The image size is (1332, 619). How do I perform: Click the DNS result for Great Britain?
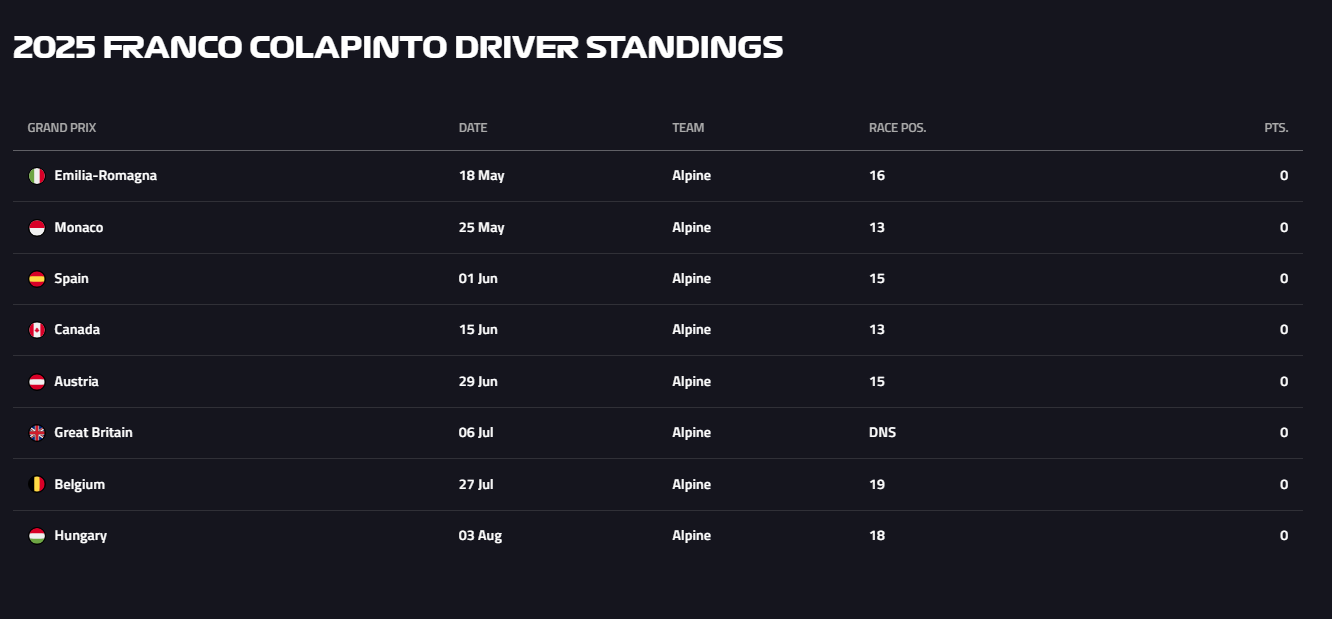[x=882, y=433]
